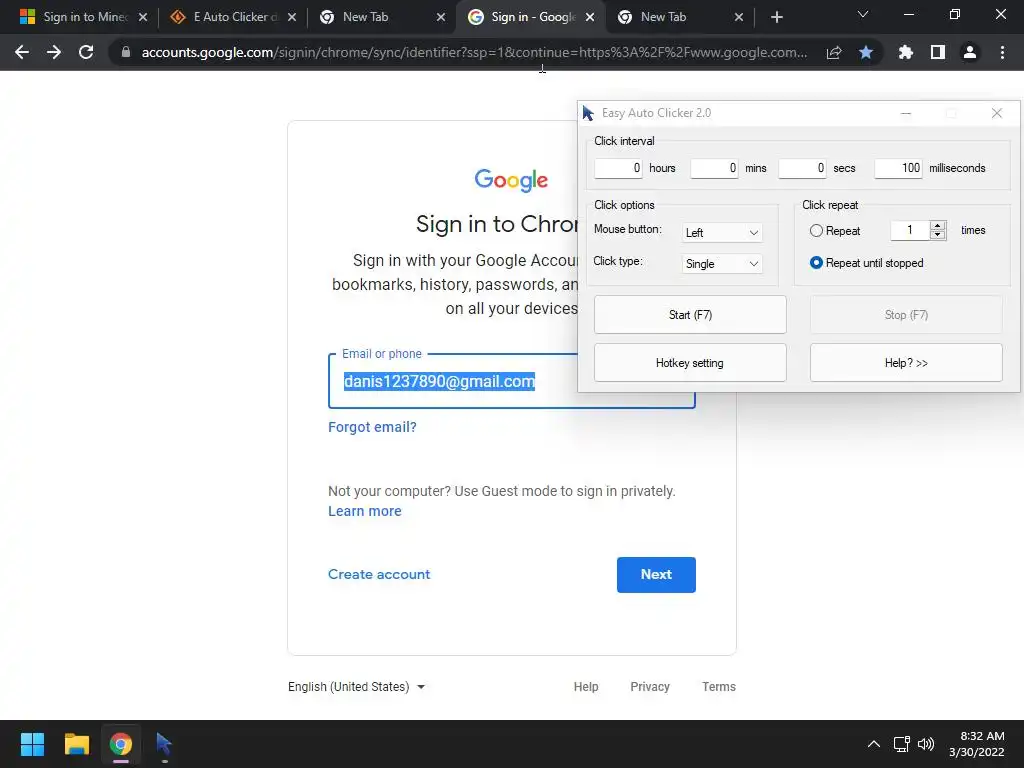Click the Easy Auto Clicker title cursor icon

point(588,113)
